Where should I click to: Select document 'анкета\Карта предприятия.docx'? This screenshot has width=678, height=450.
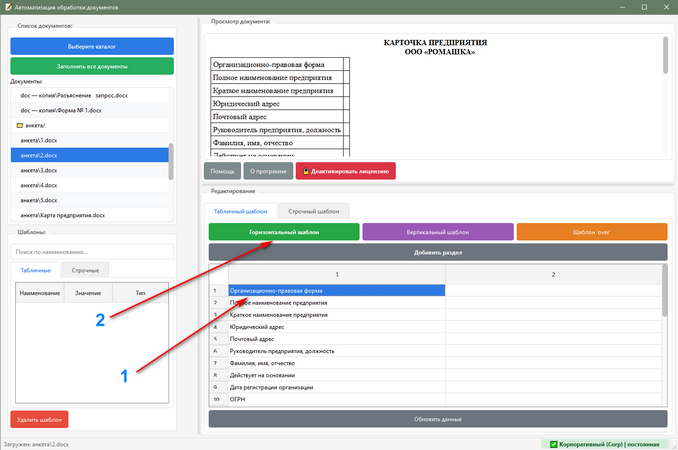[x=90, y=215]
